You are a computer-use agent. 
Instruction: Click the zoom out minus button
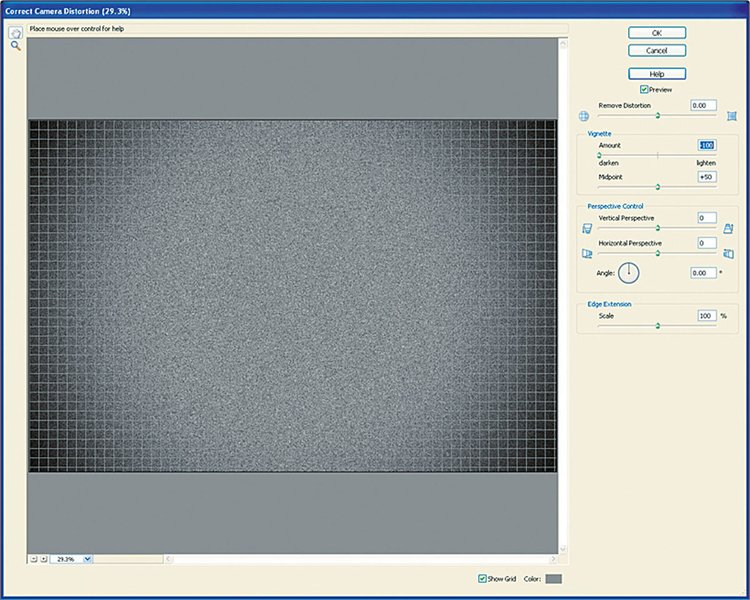click(33, 559)
